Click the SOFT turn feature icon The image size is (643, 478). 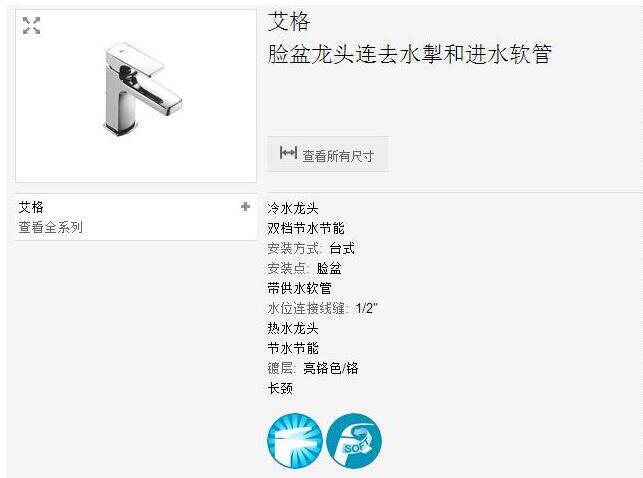pos(354,441)
